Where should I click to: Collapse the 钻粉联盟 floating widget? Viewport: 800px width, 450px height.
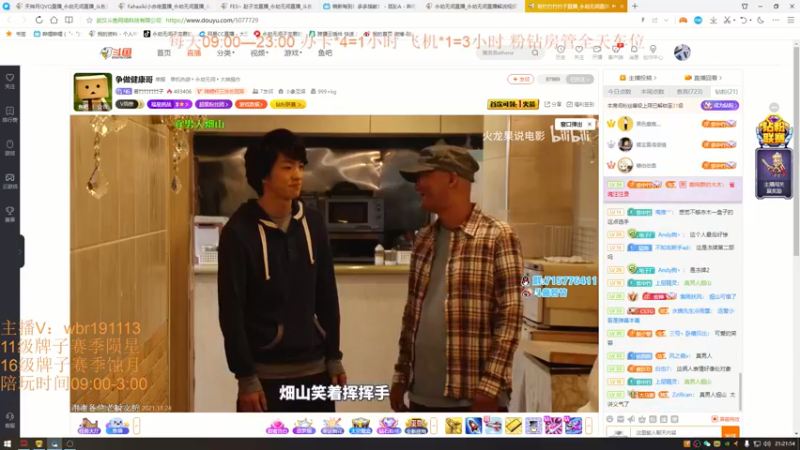(774, 107)
